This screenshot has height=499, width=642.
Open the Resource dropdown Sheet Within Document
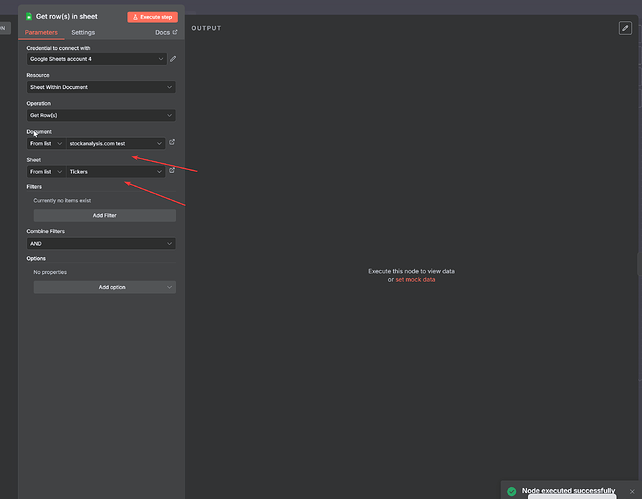101,87
